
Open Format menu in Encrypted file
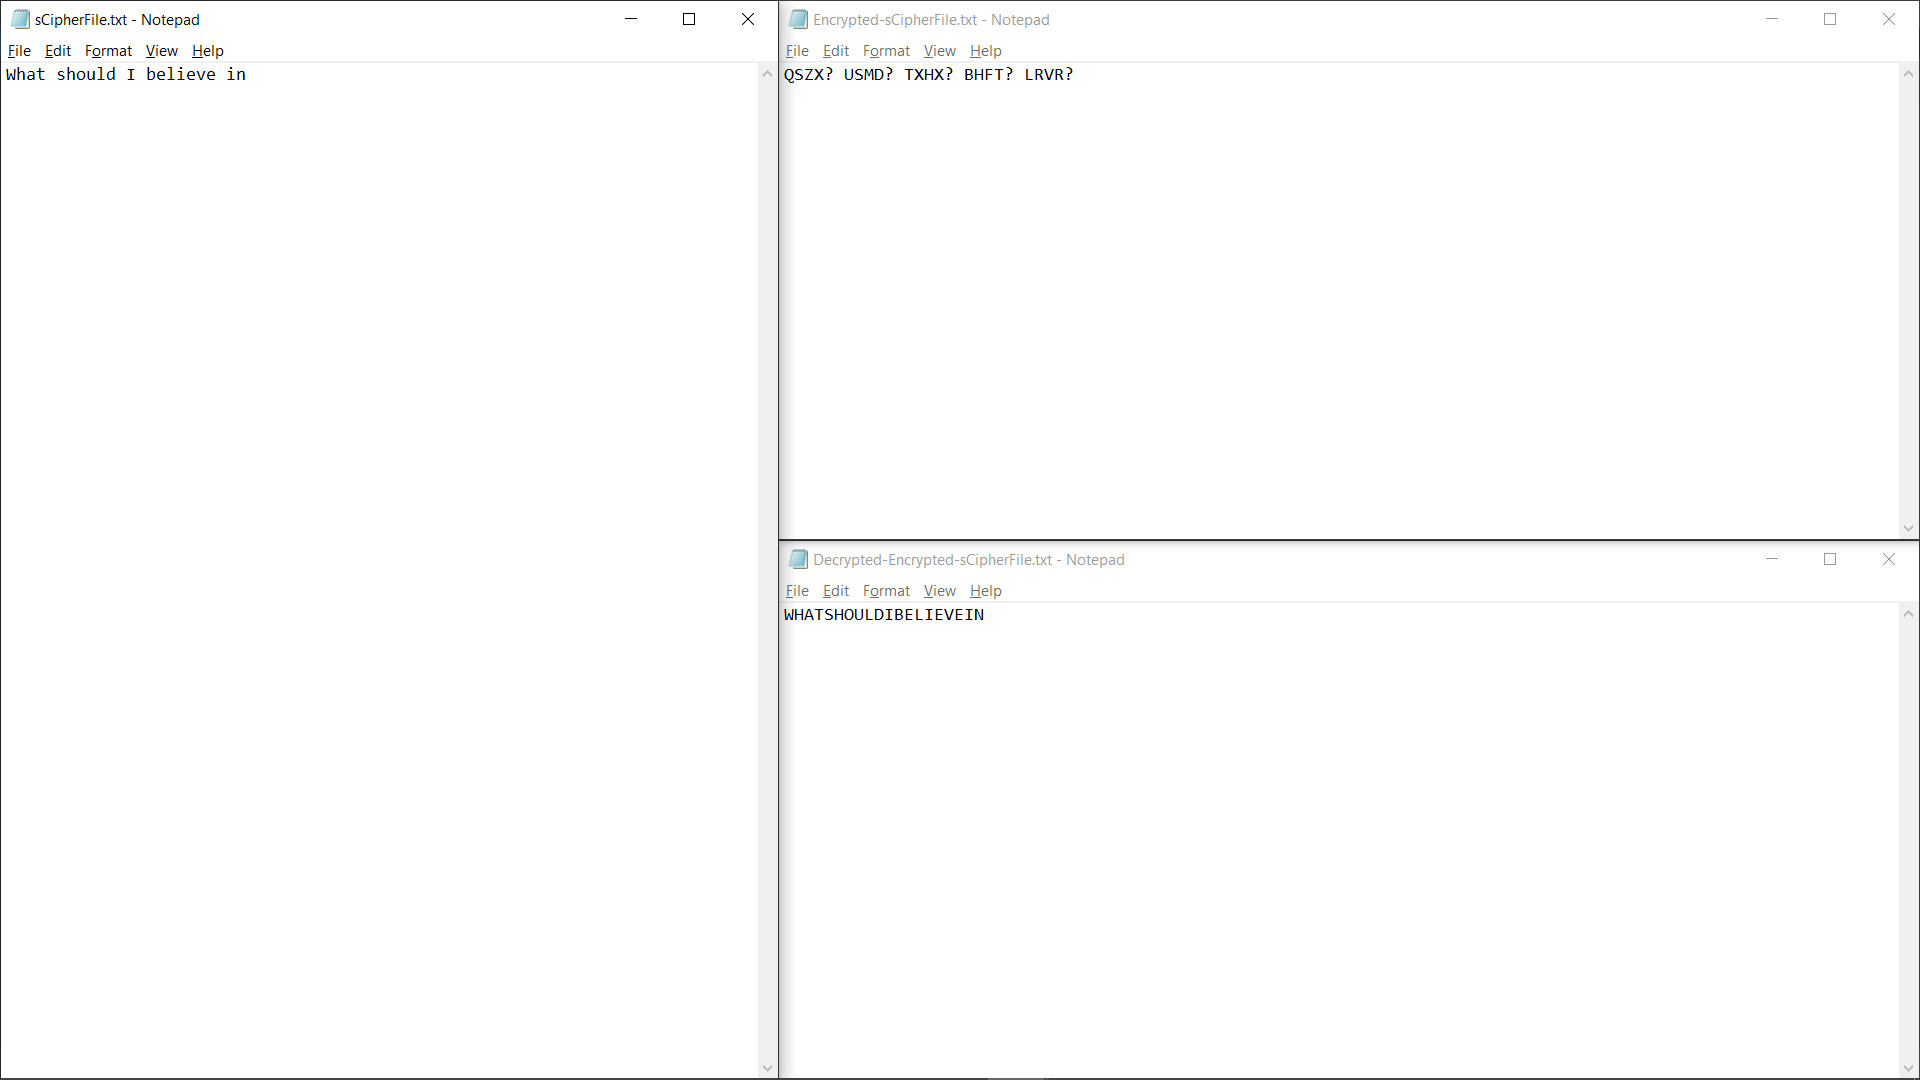coord(885,50)
